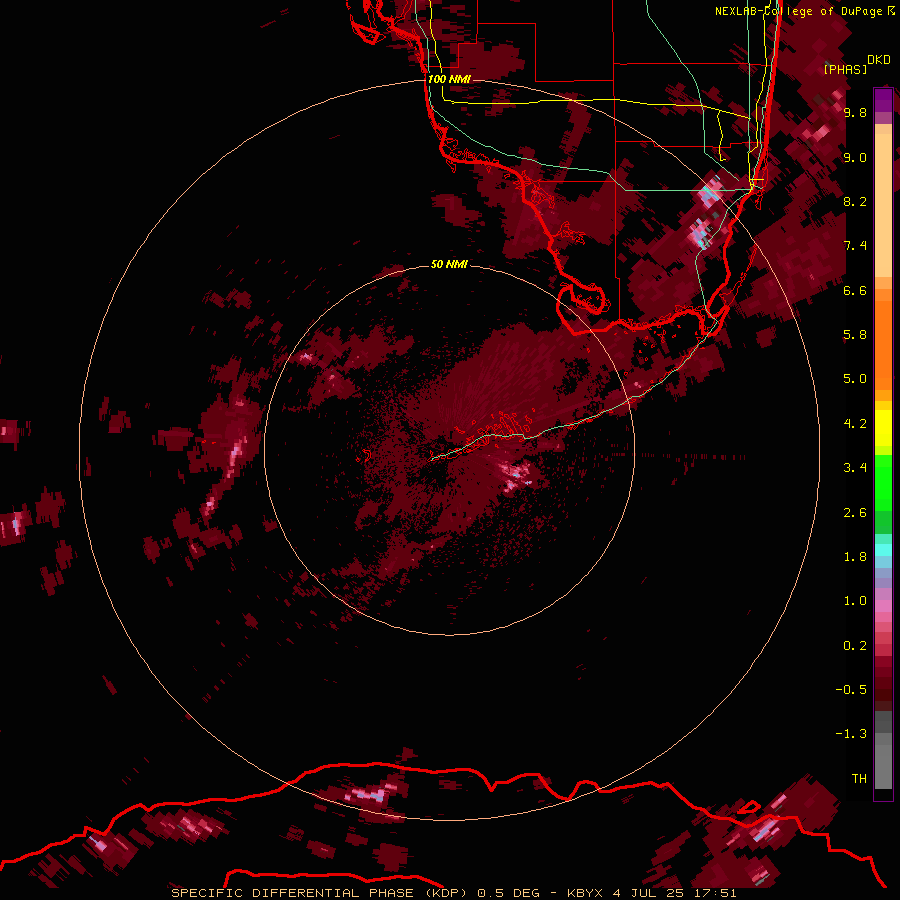
Task: Click the "17:51" timestamp in caption
Action: [x=716, y=893]
